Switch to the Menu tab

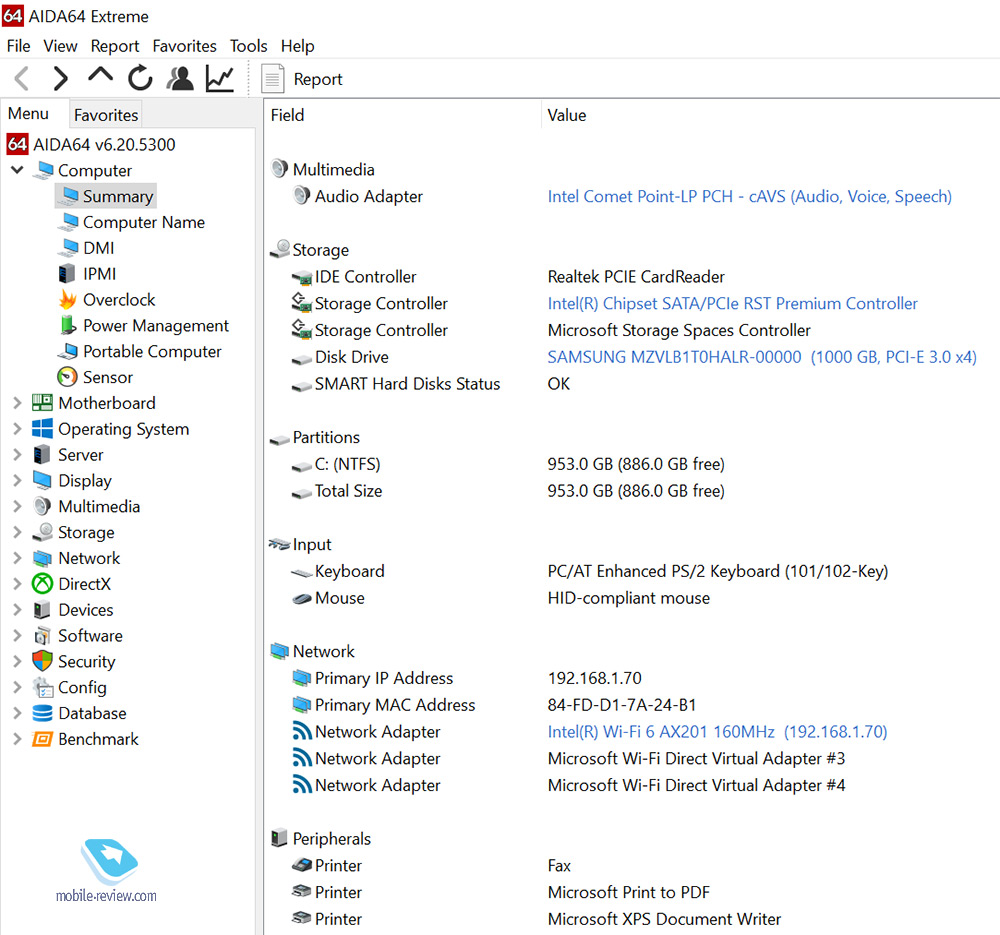pos(29,114)
